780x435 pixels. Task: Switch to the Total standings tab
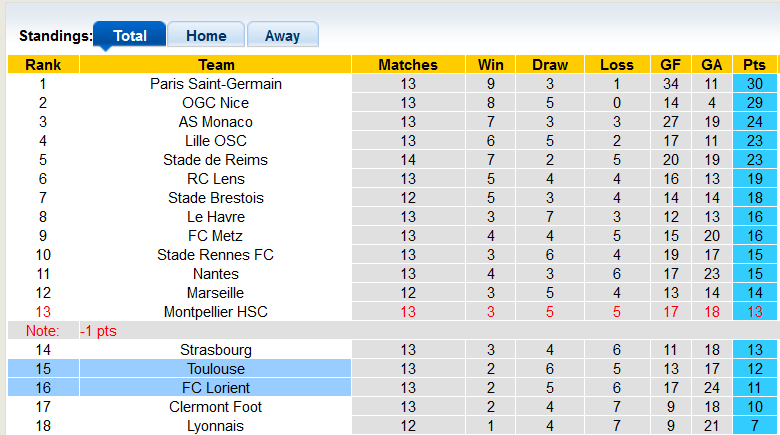(130, 36)
